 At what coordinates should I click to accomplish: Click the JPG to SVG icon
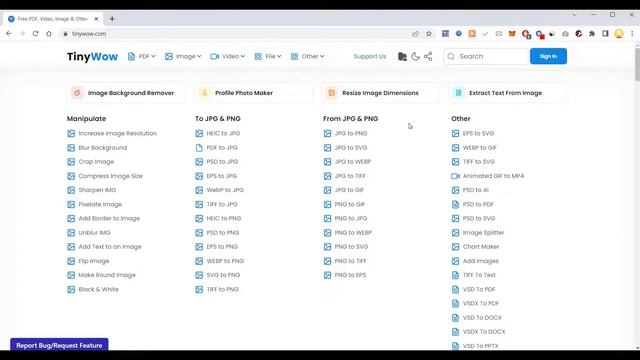point(327,148)
